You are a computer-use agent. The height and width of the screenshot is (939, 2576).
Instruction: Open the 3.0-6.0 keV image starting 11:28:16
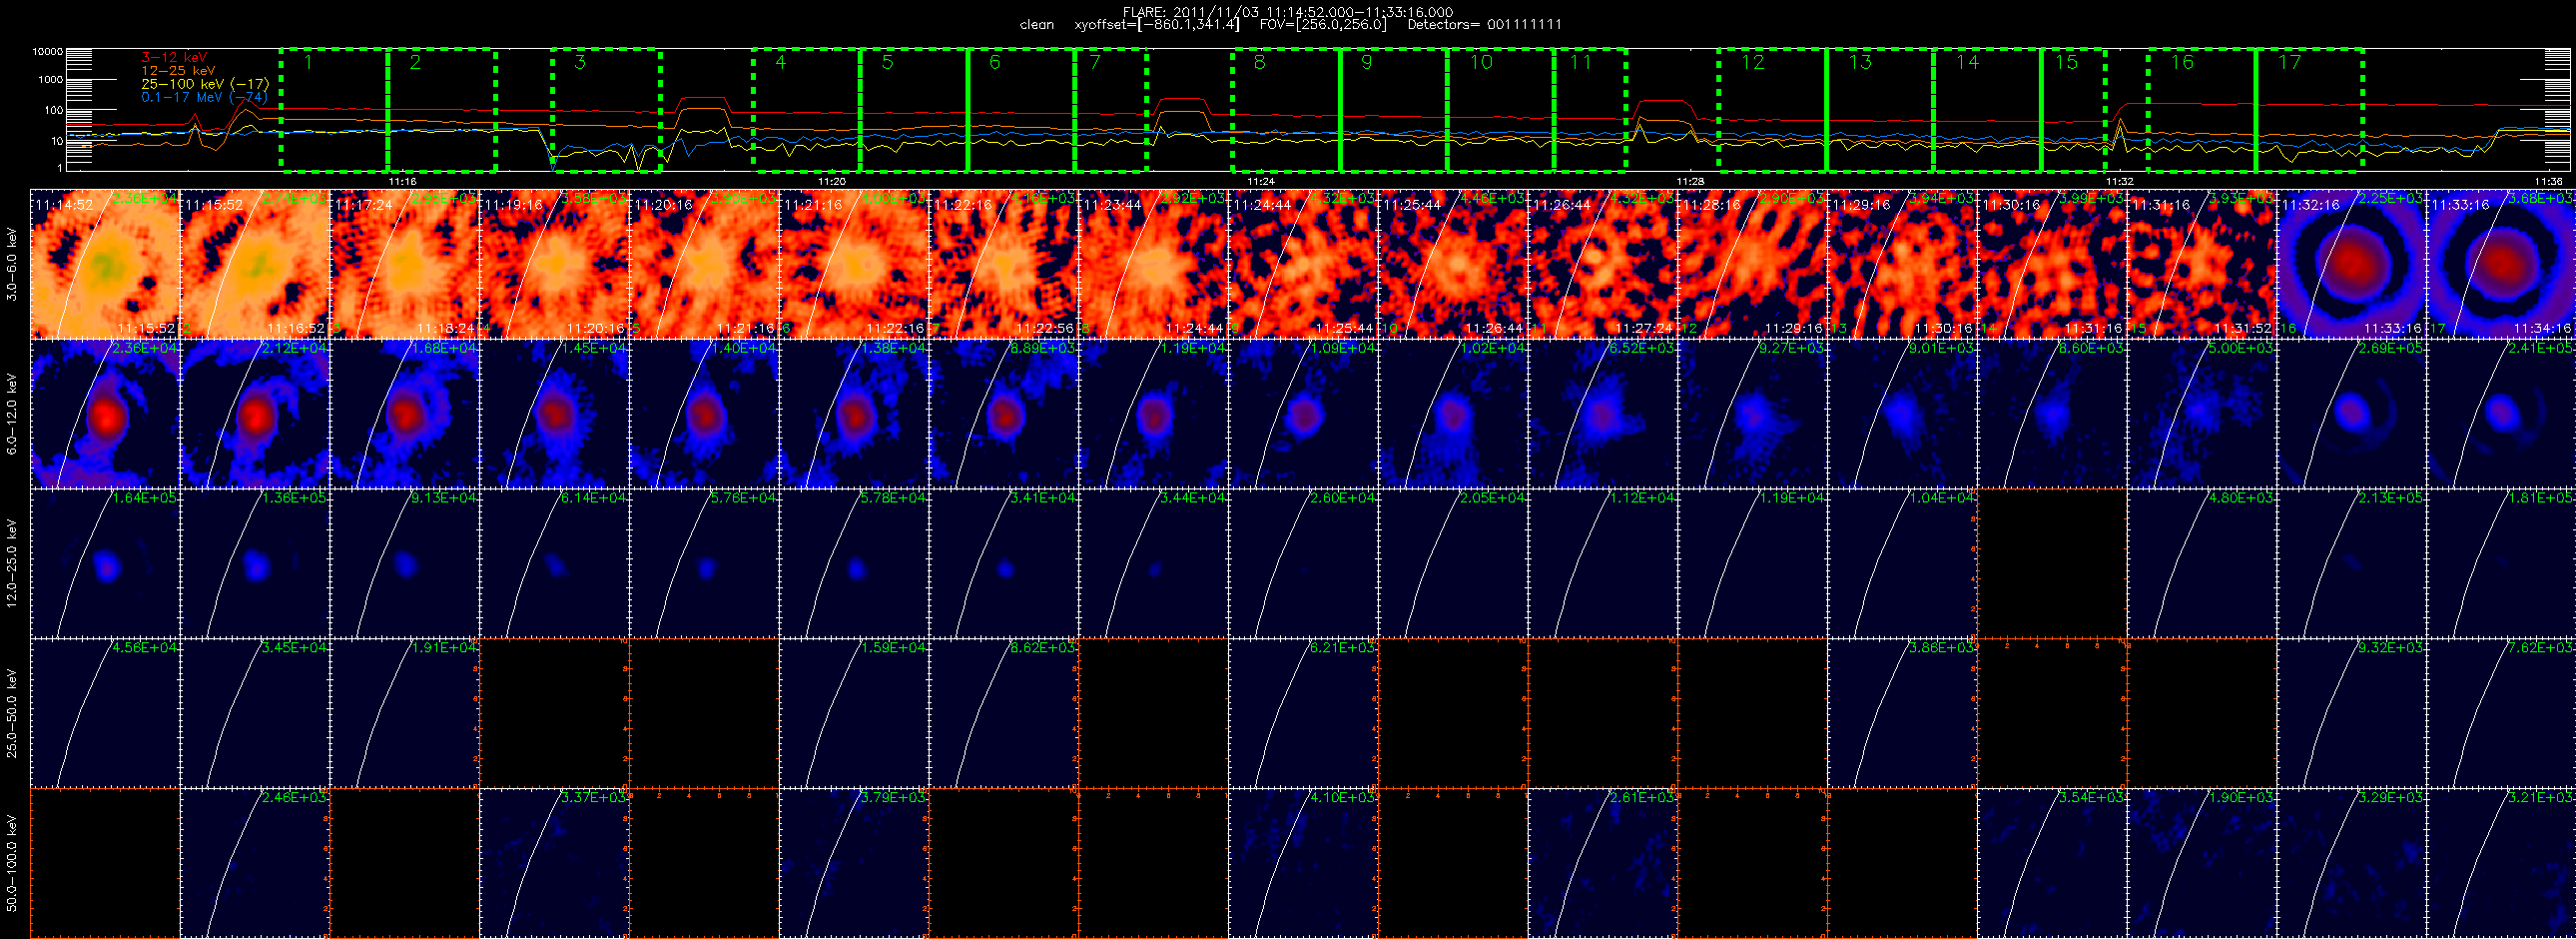point(1753,264)
